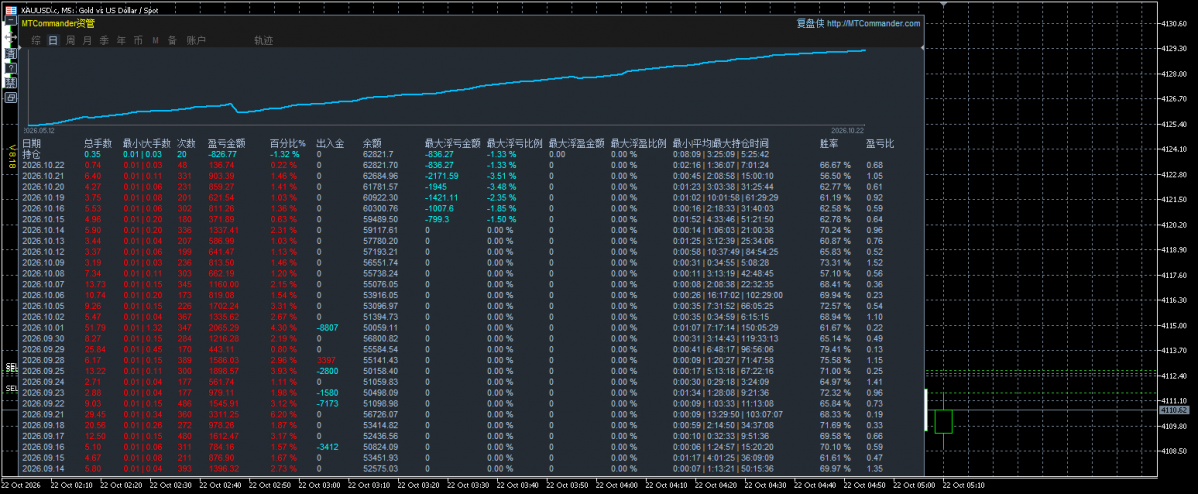The width and height of the screenshot is (1198, 494).
Task: Click the 盈亏比 column header
Action: click(880, 143)
